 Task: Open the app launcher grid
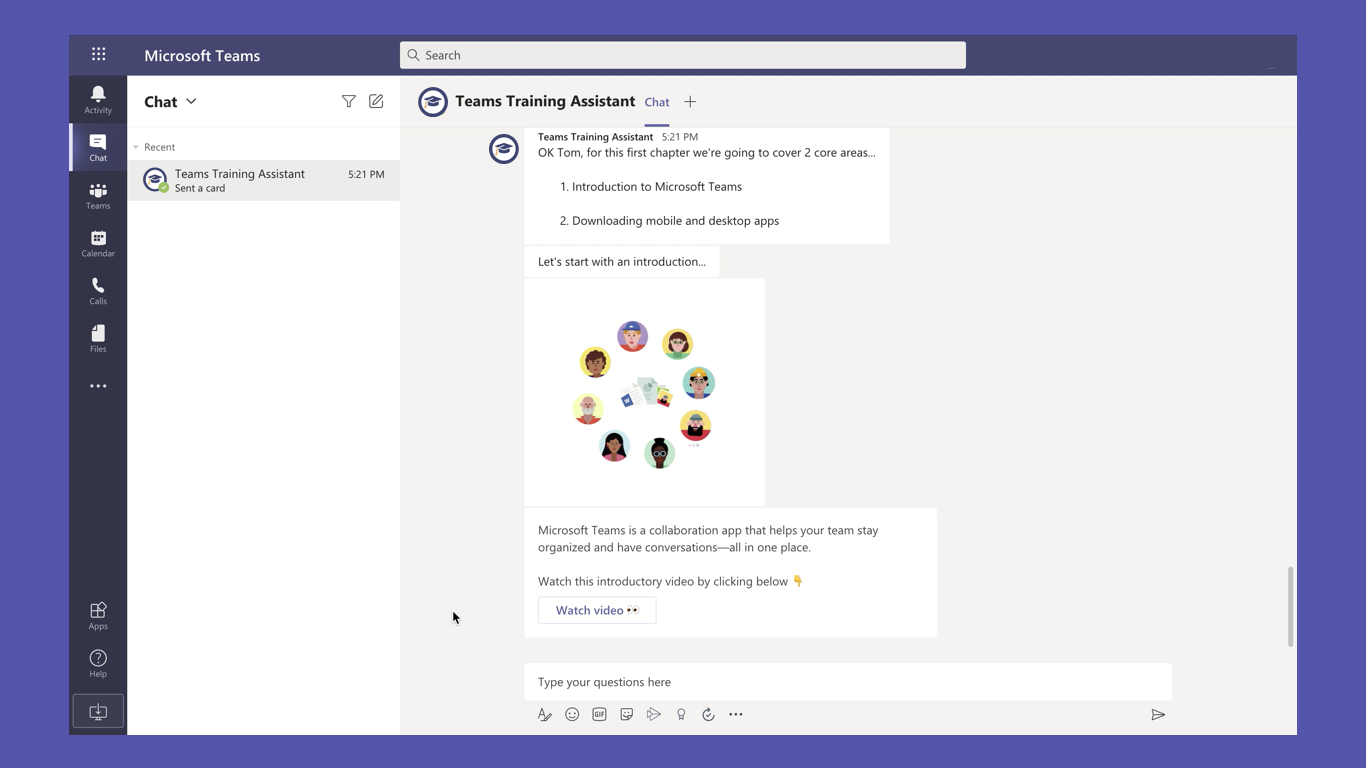pyautogui.click(x=98, y=55)
